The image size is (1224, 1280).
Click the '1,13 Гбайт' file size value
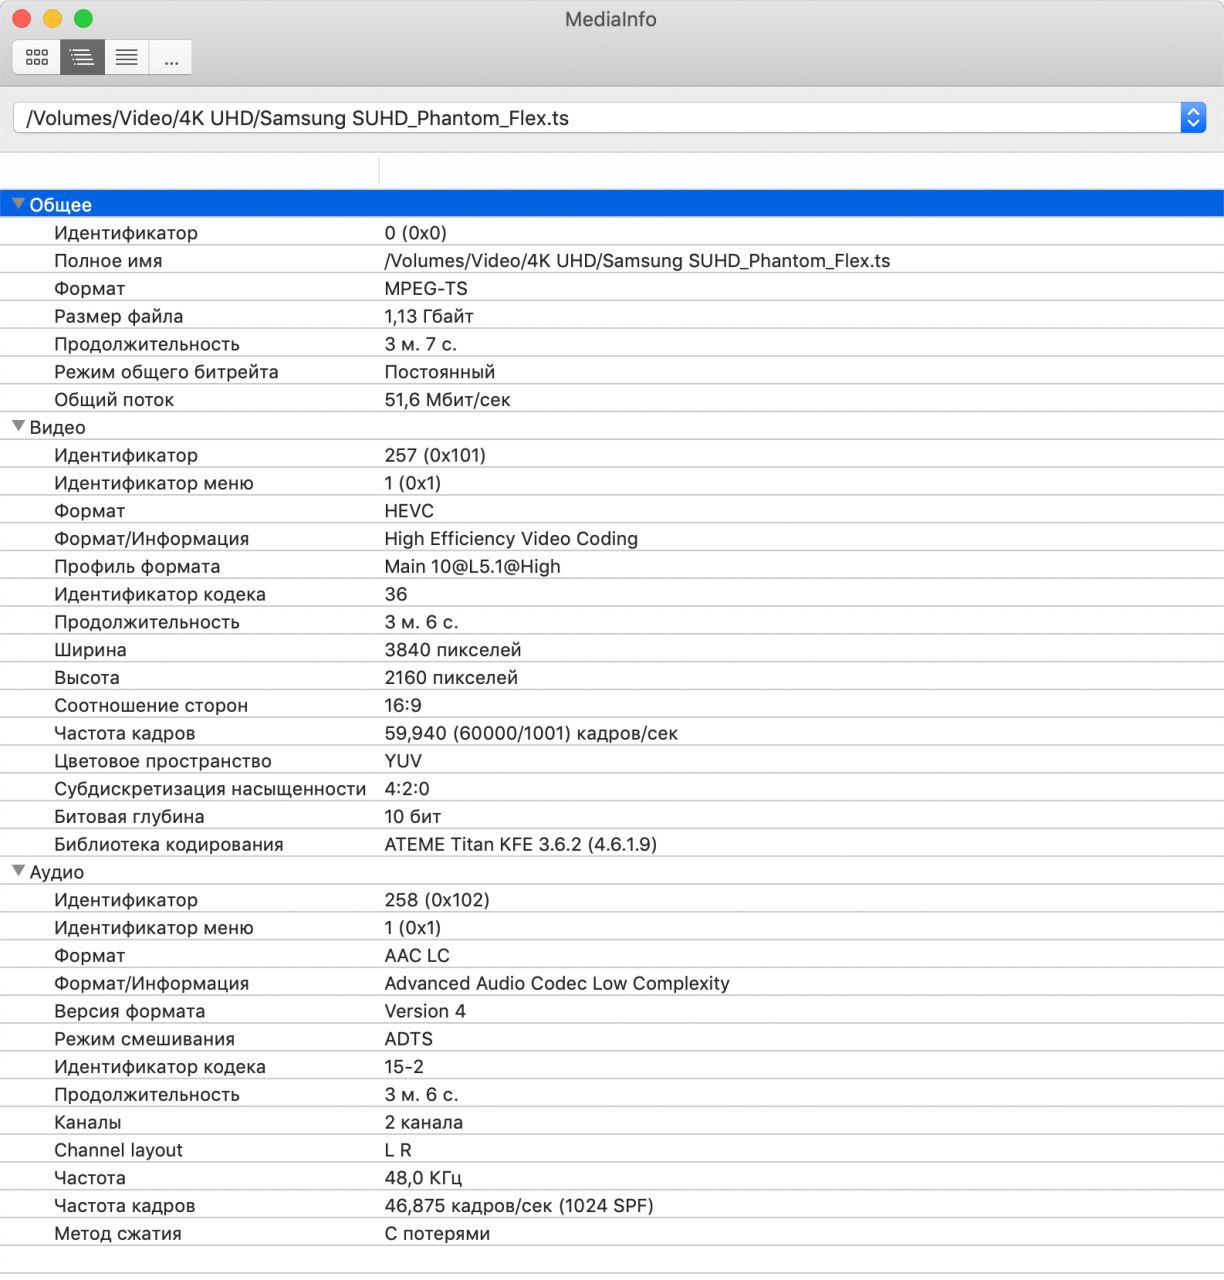click(429, 316)
